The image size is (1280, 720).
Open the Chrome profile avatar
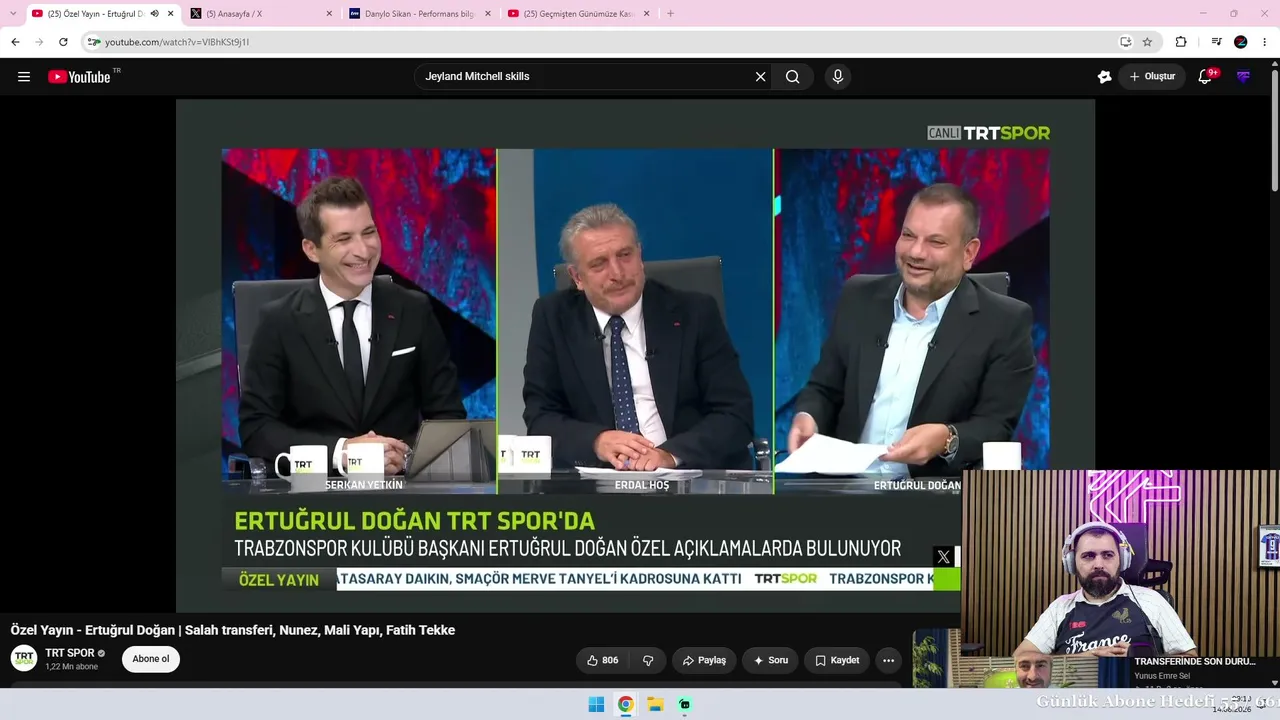point(1241,42)
